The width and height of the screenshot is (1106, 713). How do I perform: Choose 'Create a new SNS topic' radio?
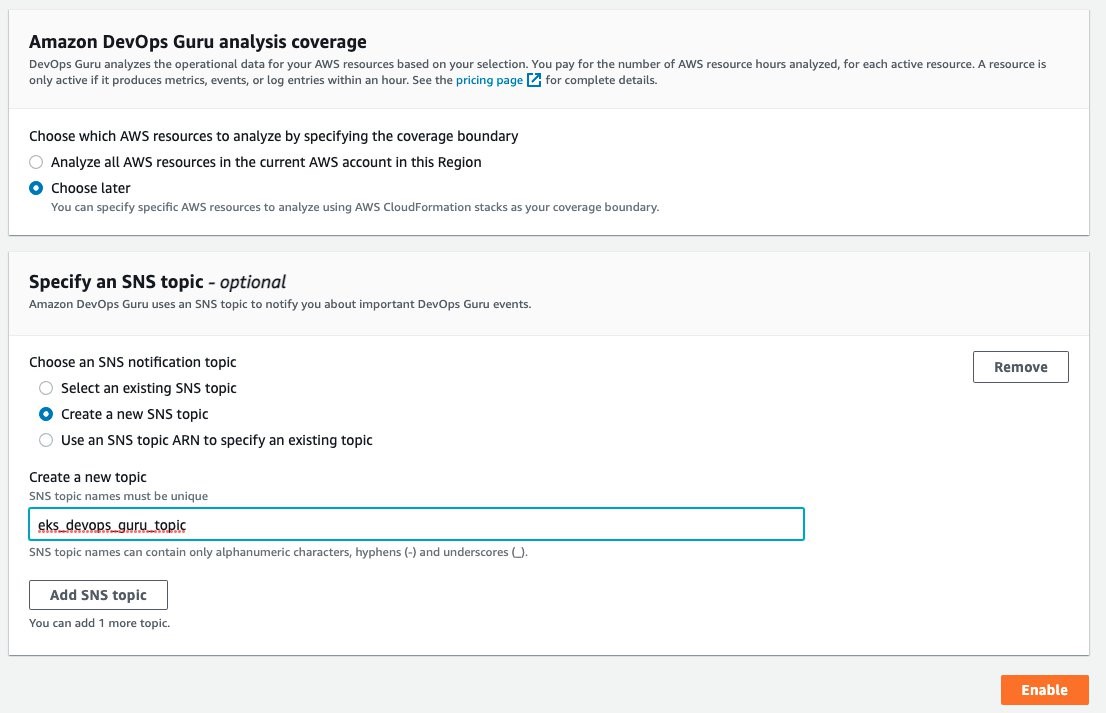point(46,414)
